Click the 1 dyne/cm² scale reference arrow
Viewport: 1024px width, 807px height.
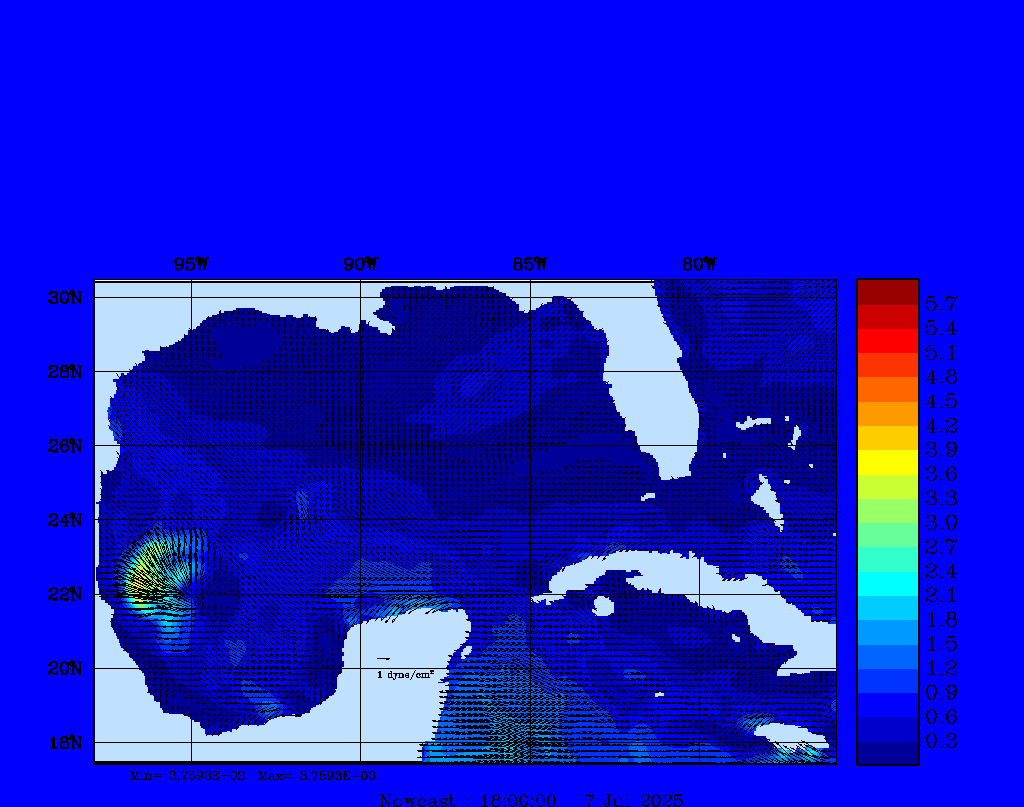point(384,659)
